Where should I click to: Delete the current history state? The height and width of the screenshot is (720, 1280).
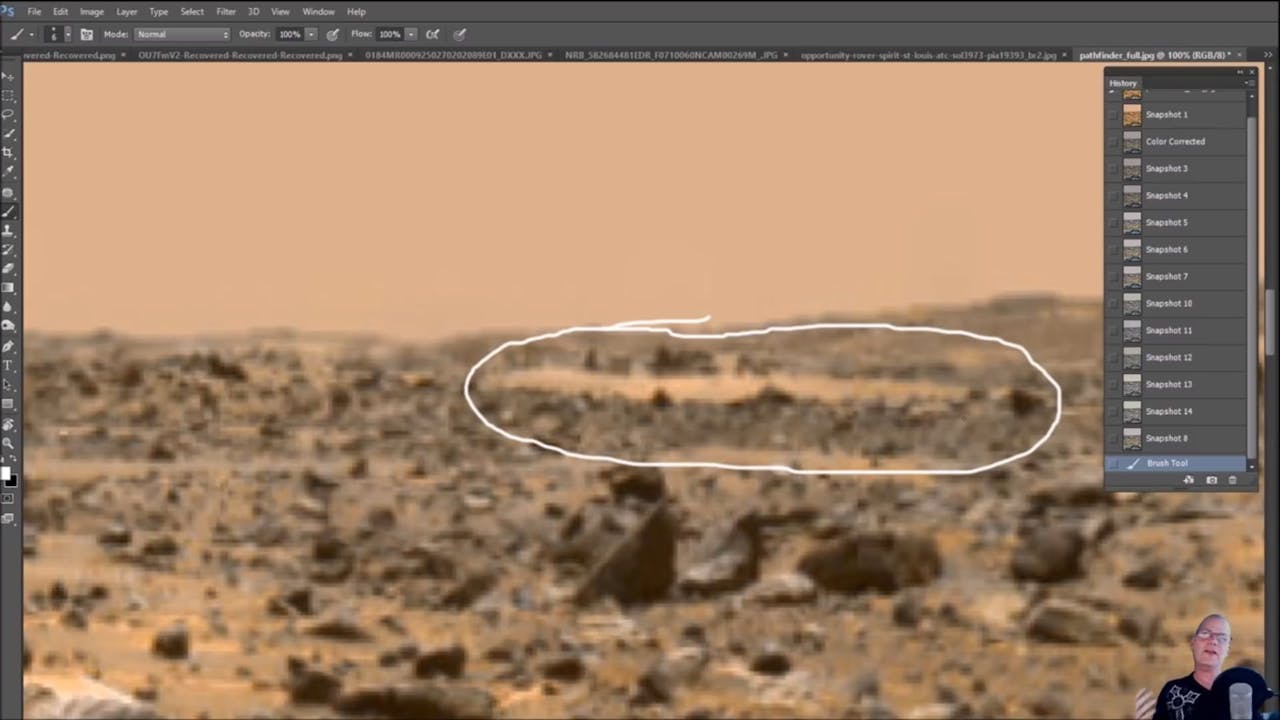pyautogui.click(x=1233, y=481)
